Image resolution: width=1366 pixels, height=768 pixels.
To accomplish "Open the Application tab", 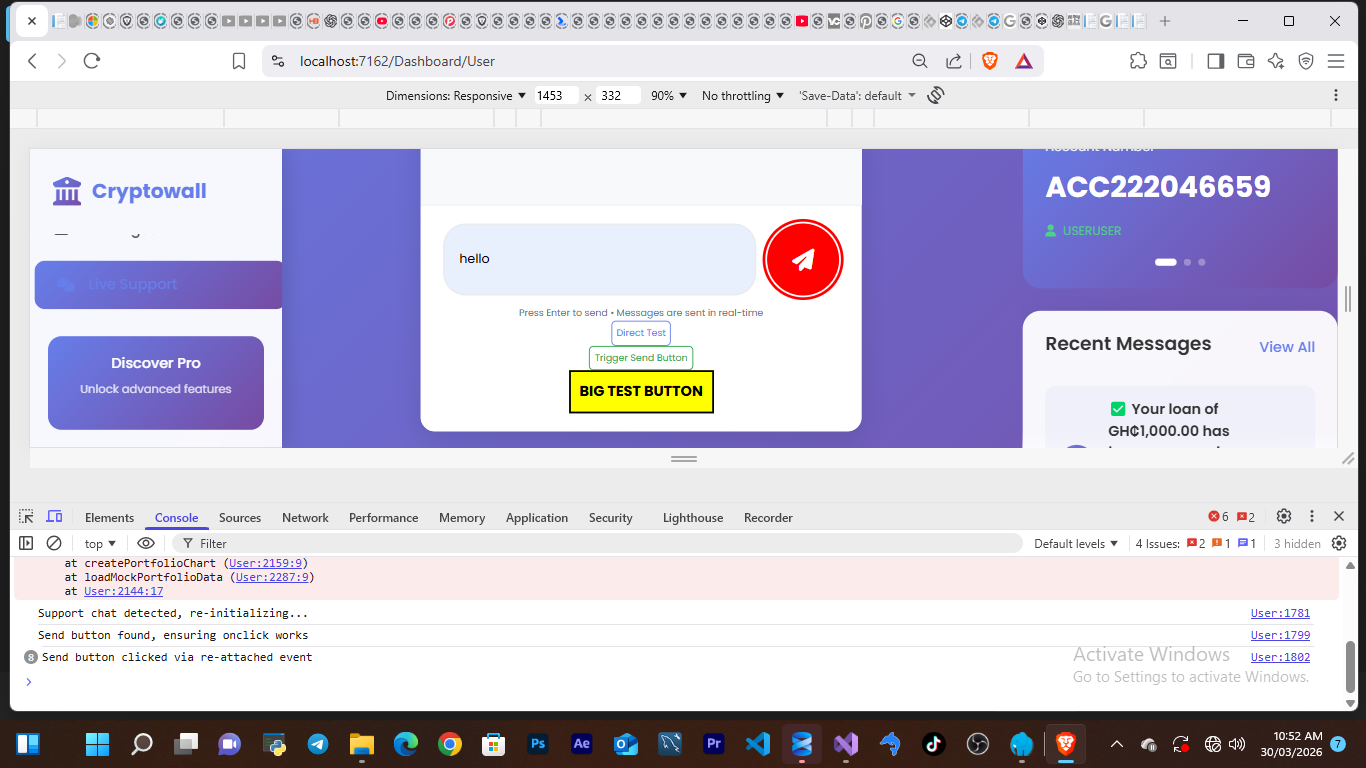I will (537, 517).
